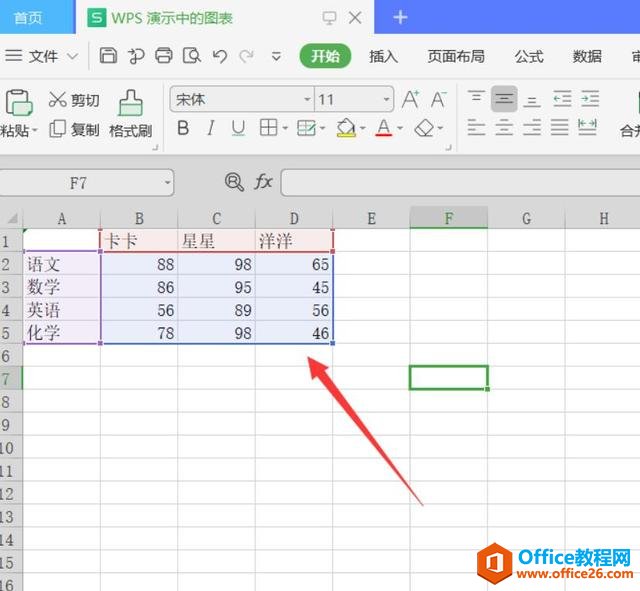Switch to 公式 tab
Viewport: 640px width, 591px height.
(x=529, y=56)
